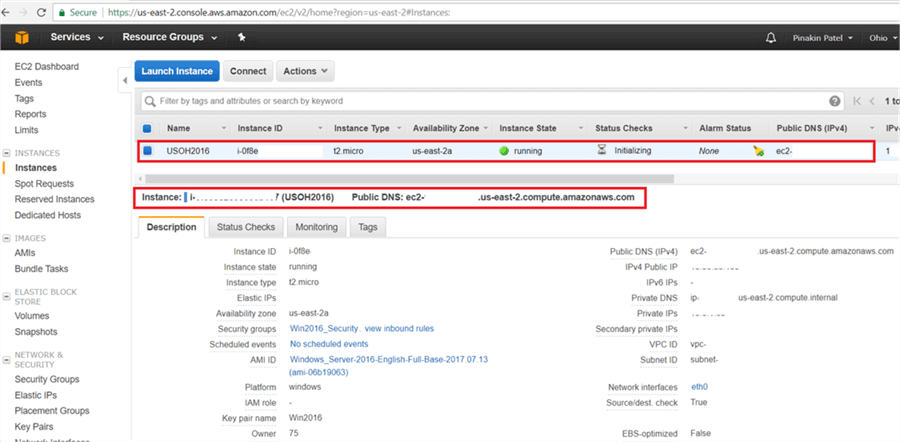900x442 pixels.
Task: Click browser back arrow
Action: 6,12
